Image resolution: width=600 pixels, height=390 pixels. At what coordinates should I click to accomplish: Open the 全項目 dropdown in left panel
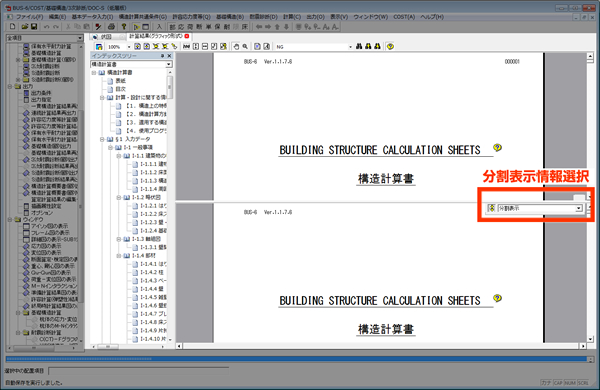[x=80, y=38]
